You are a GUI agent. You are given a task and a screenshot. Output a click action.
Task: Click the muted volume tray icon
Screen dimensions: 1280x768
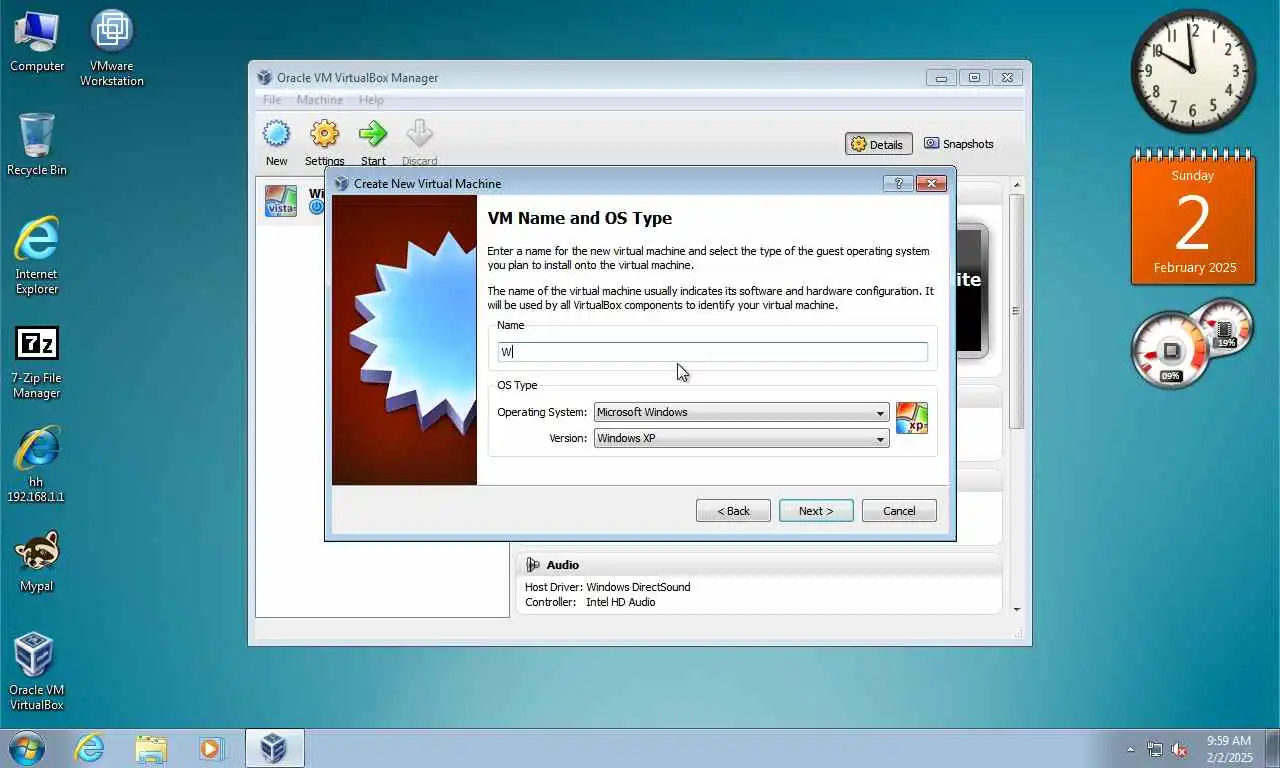pos(1180,749)
